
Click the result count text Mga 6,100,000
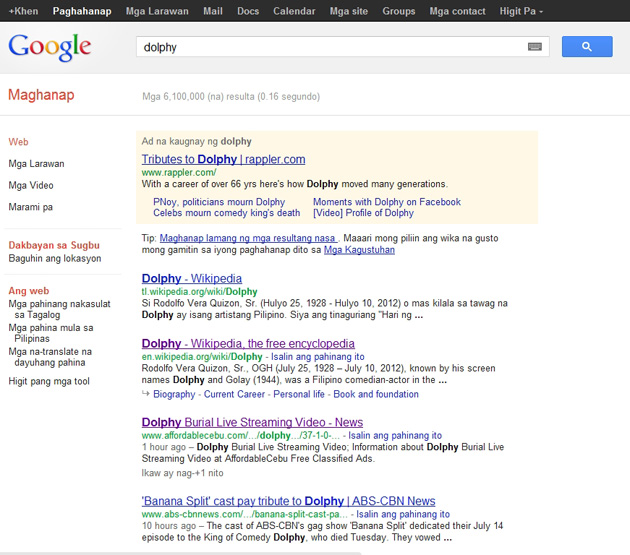pos(231,96)
